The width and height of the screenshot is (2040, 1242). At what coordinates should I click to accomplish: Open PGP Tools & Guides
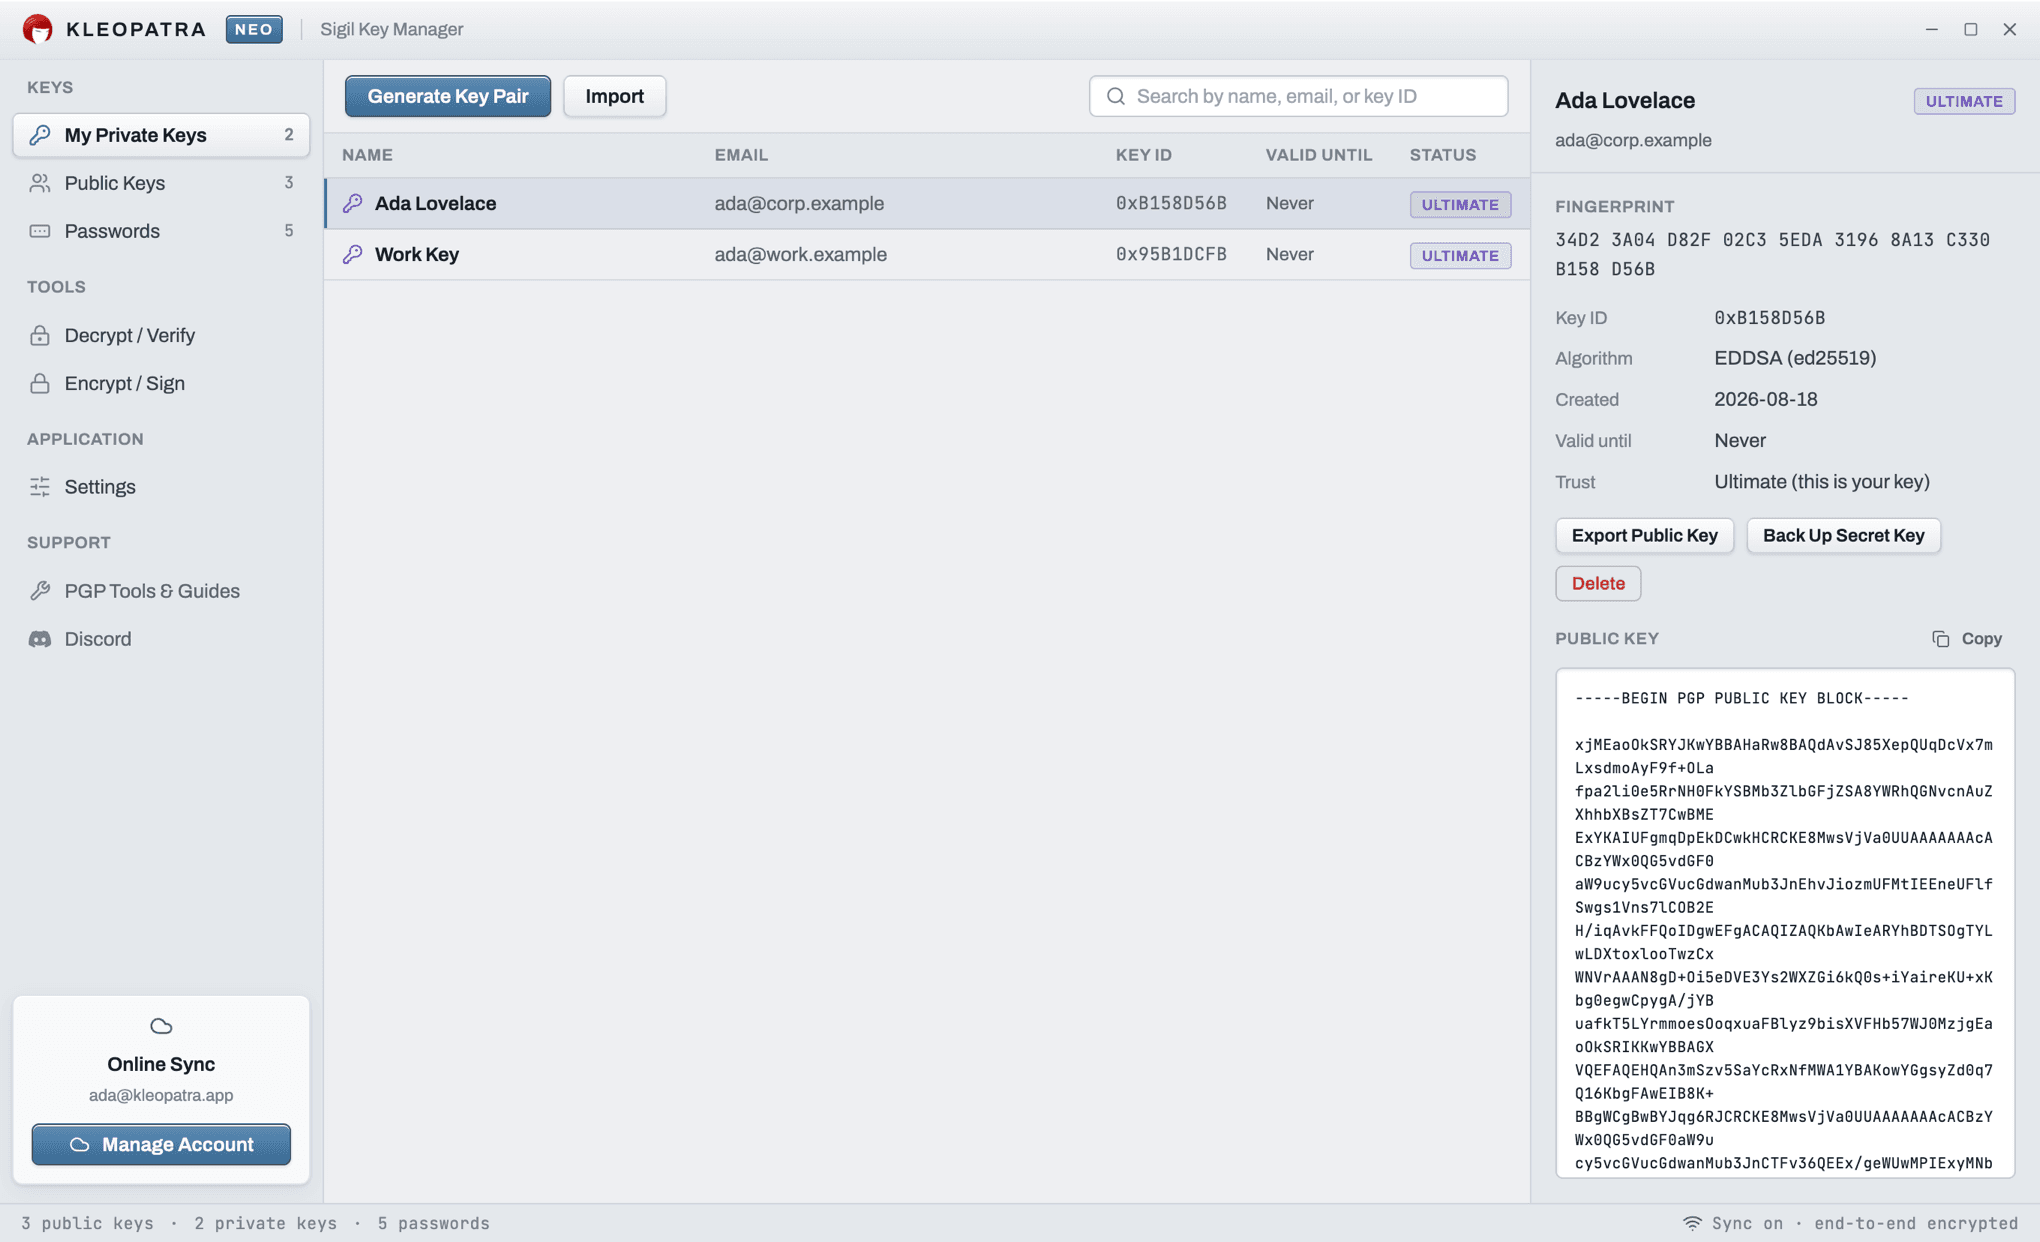coord(161,591)
